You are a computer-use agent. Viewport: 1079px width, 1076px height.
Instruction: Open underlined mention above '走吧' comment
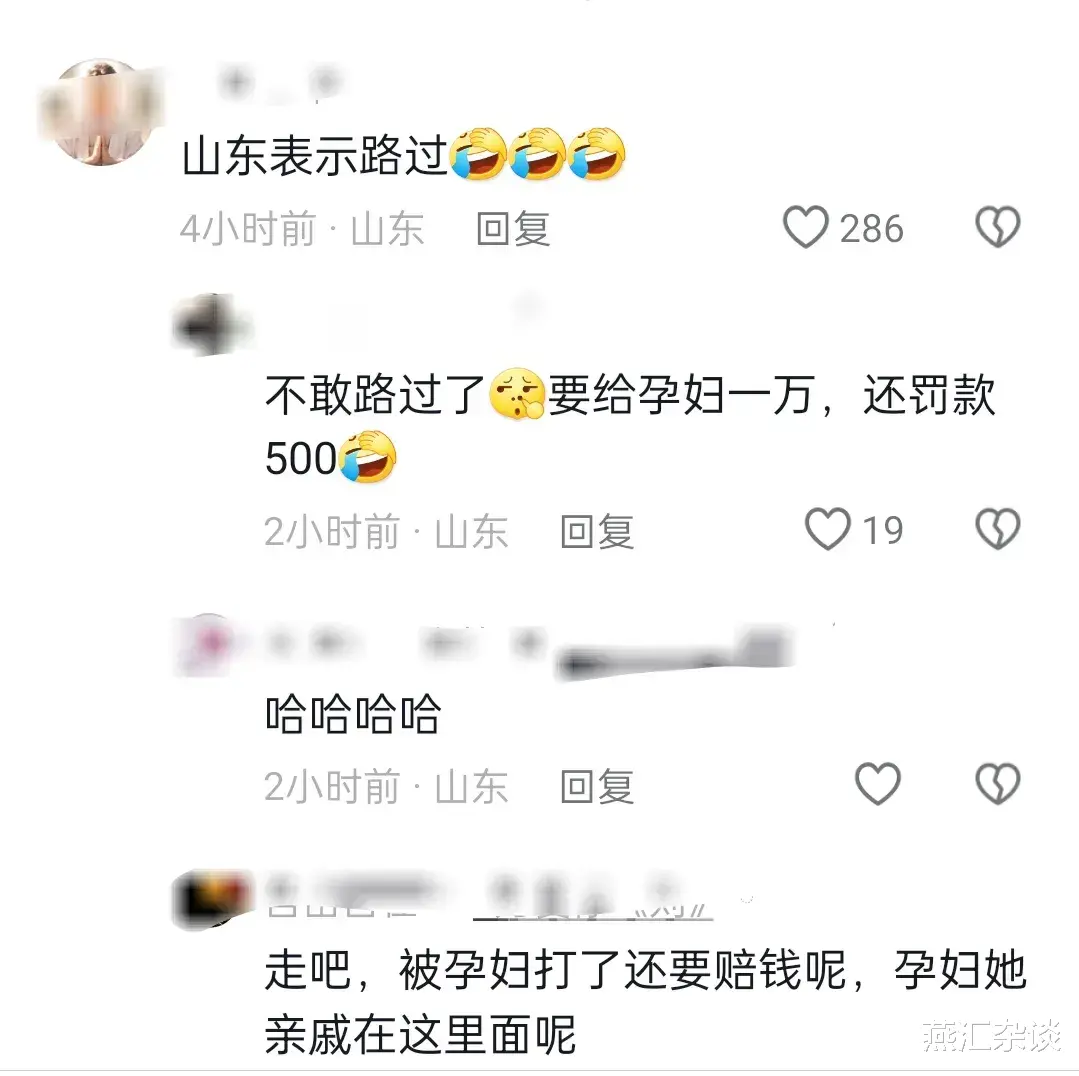[x=592, y=898]
